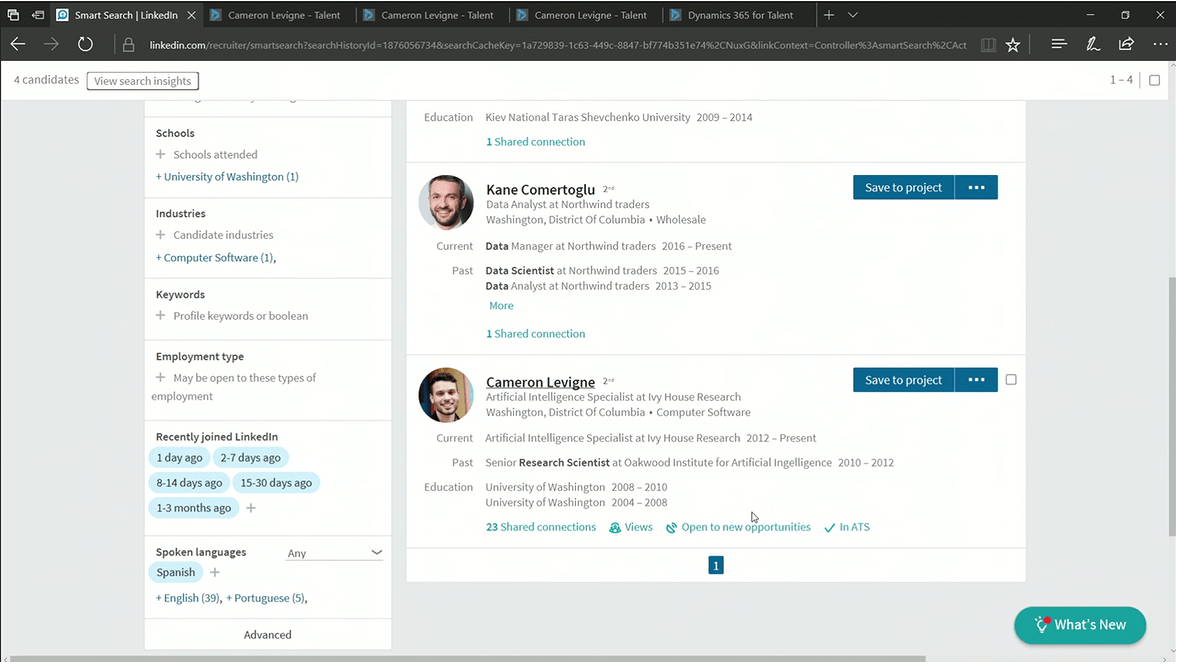Select 2-7 days ago joined filter
Viewport: 1177px width, 664px height.
point(250,458)
